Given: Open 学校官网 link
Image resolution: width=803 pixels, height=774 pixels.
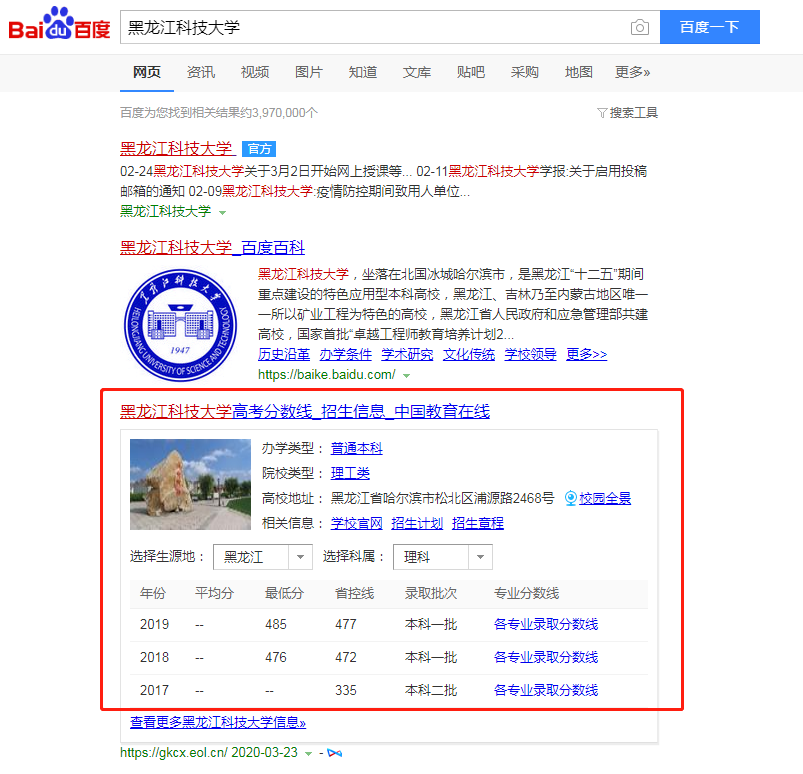Looking at the screenshot, I should (x=356, y=523).
